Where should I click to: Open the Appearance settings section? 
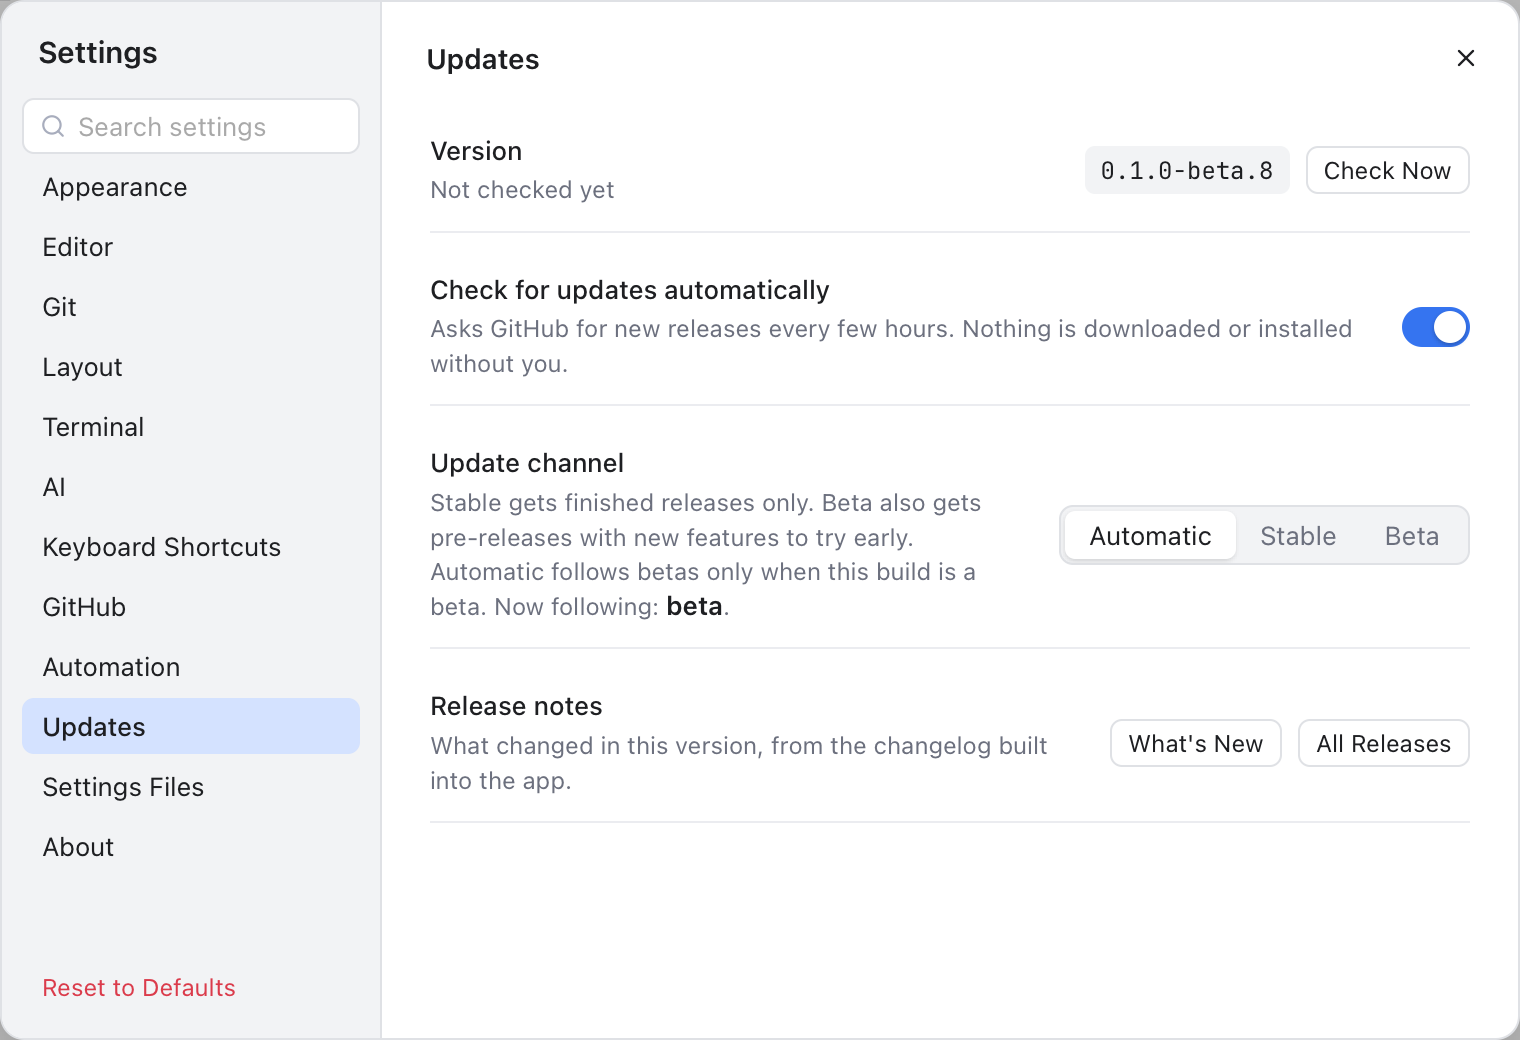click(x=191, y=187)
